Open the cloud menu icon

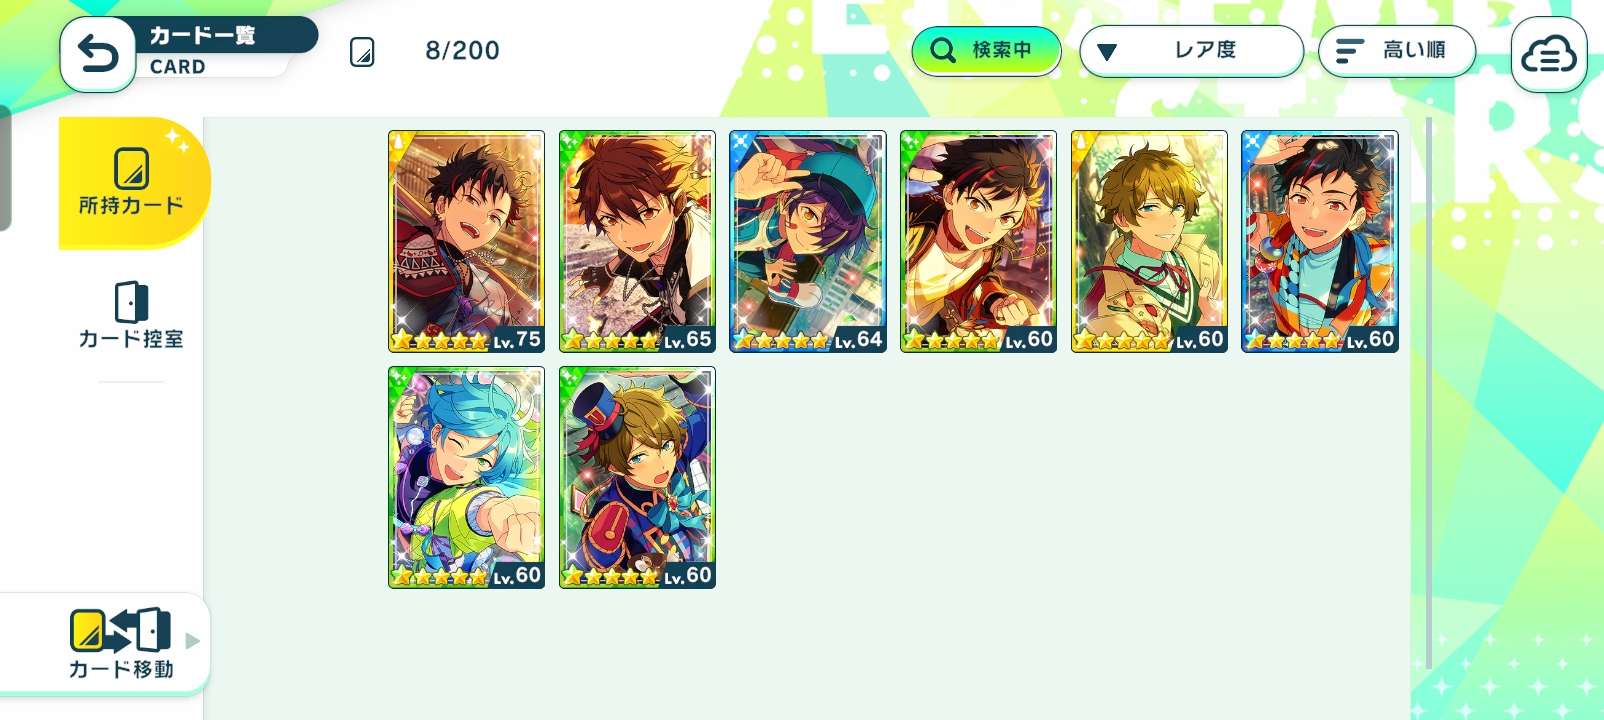pyautogui.click(x=1548, y=55)
